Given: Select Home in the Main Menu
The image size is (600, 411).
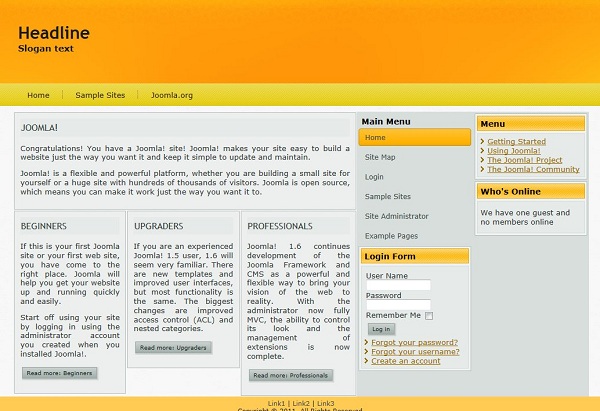Looking at the screenshot, I should [415, 137].
